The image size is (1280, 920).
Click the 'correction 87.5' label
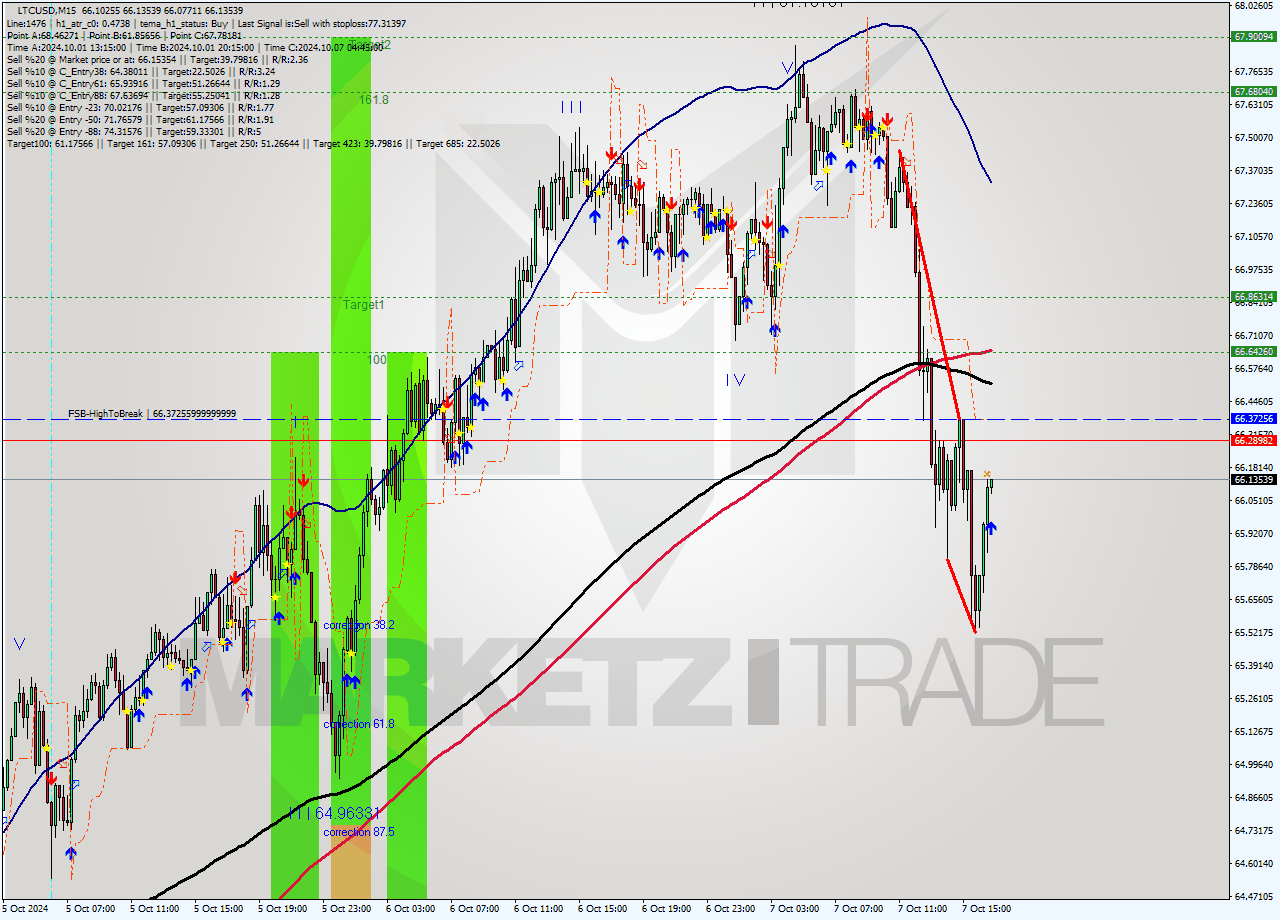click(x=359, y=832)
